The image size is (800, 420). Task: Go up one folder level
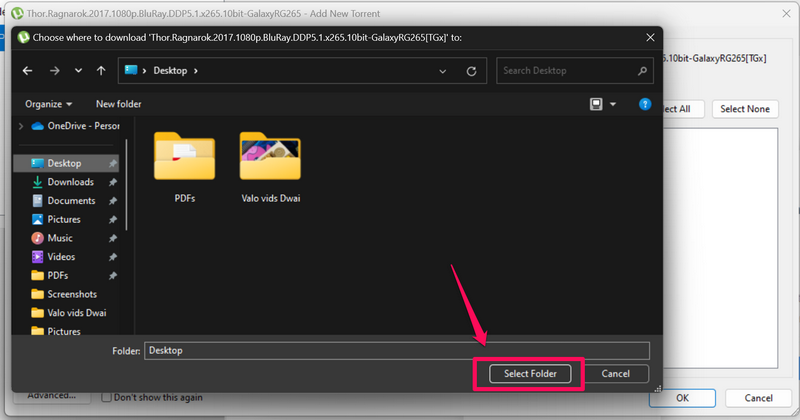point(101,71)
